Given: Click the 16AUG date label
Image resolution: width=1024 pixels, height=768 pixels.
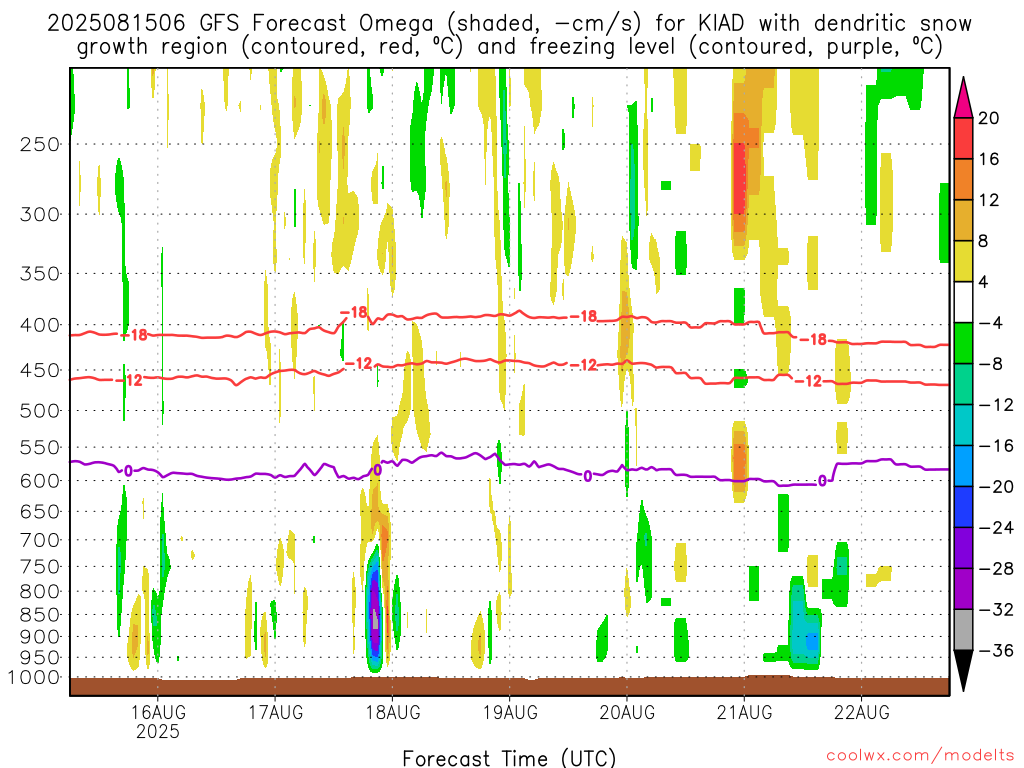Looking at the screenshot, I should (157, 712).
